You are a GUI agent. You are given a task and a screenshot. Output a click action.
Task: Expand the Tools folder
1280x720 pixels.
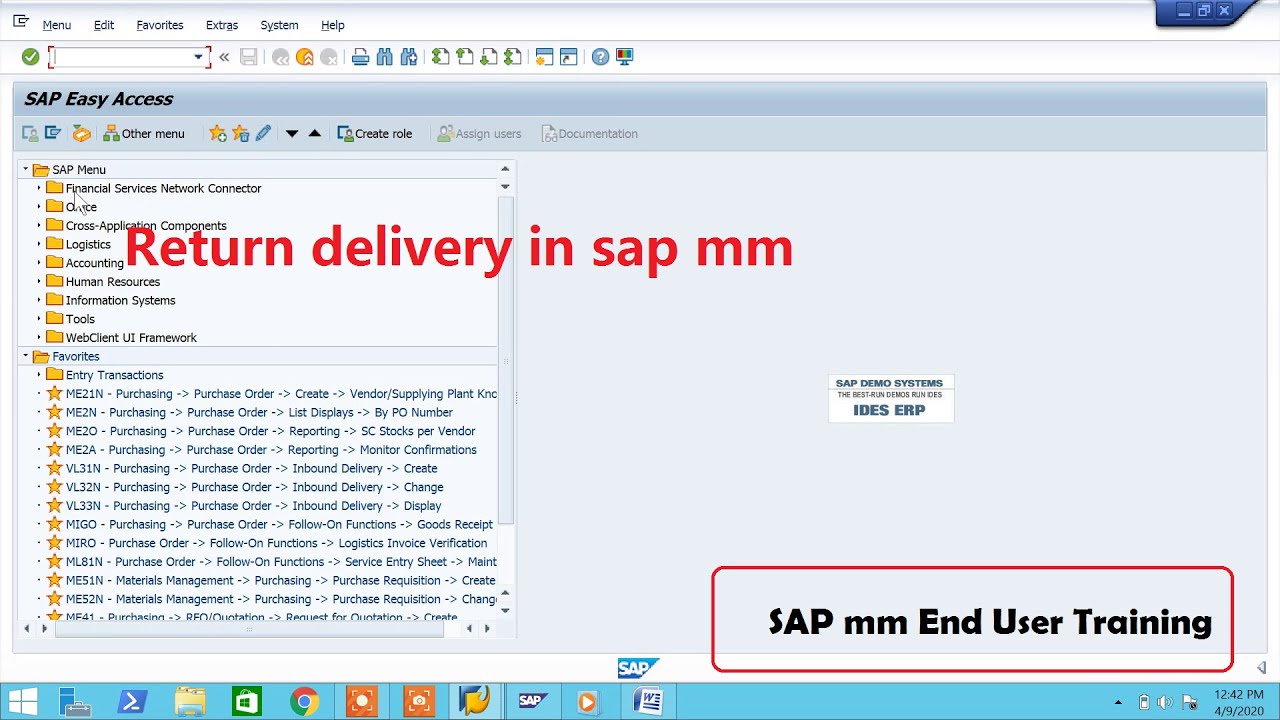(39, 319)
